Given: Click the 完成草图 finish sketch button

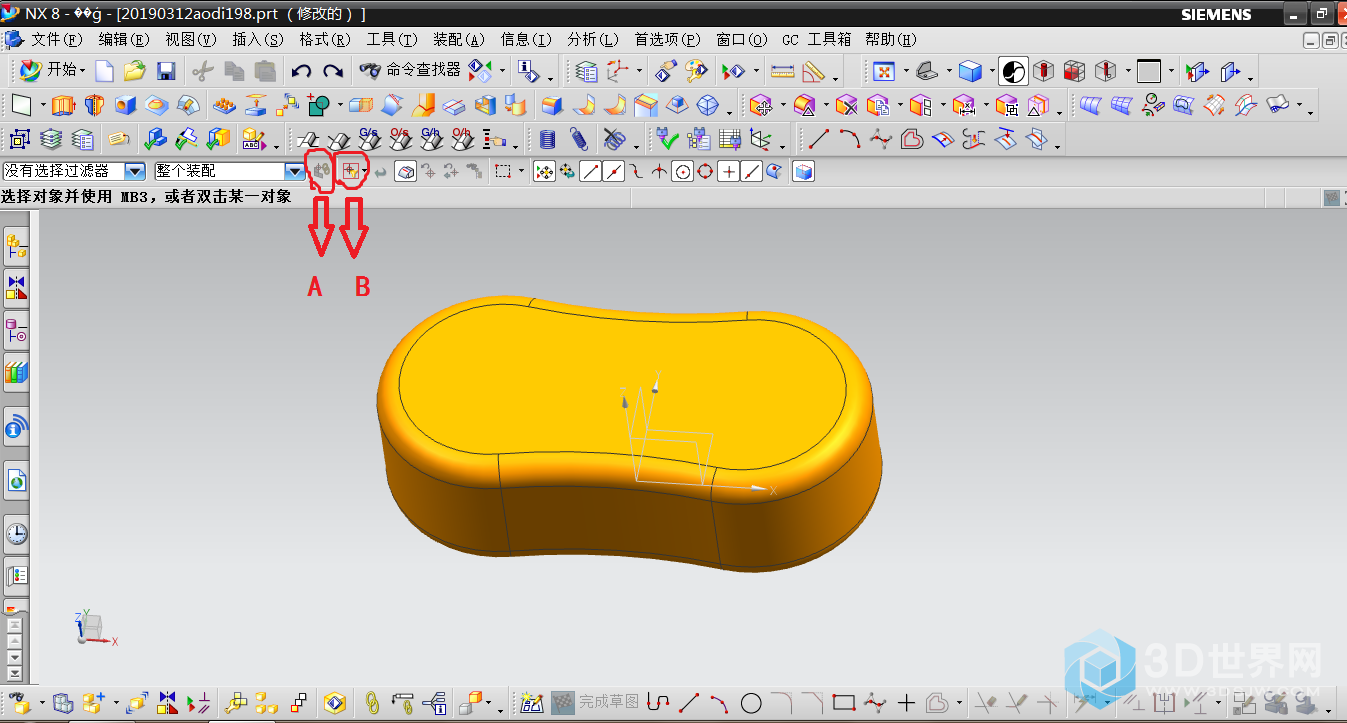Looking at the screenshot, I should coord(594,702).
